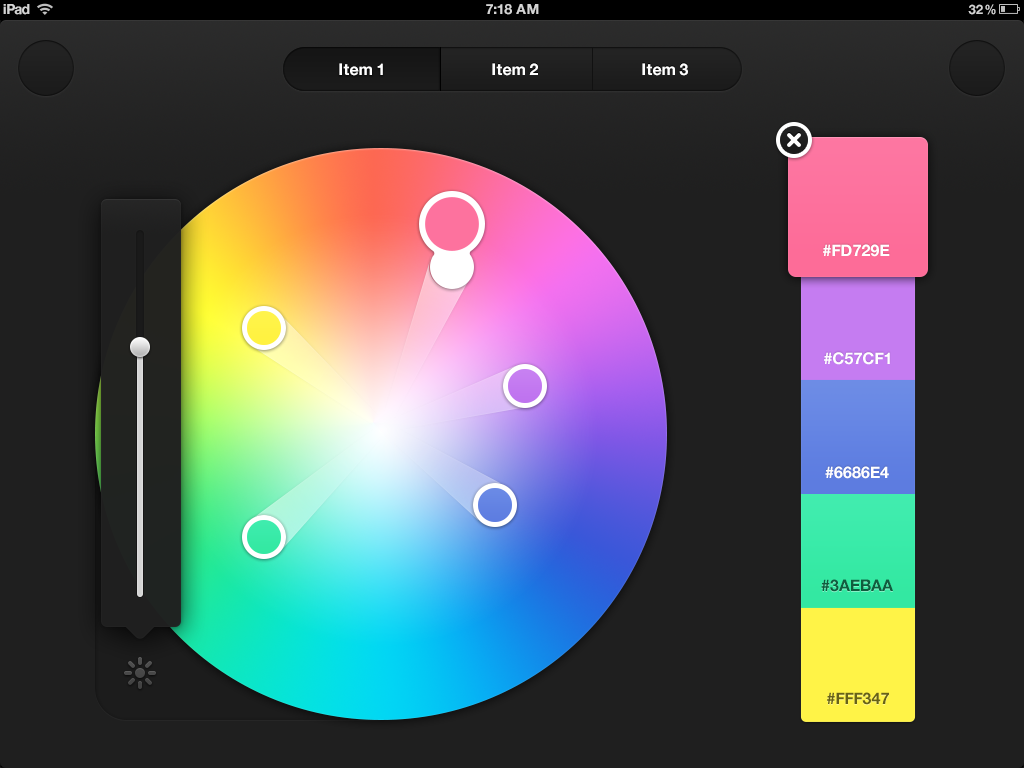Select the green color handle on wheel
1024x768 pixels.
264,537
